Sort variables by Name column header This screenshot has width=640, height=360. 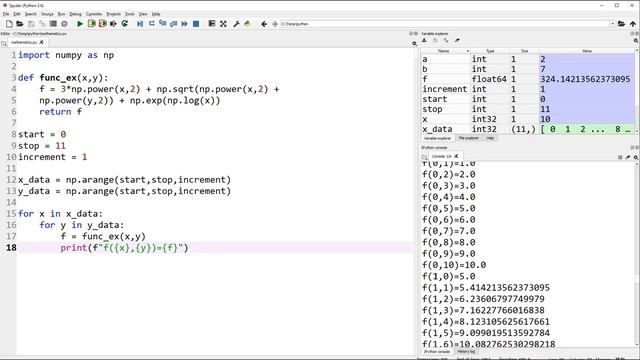click(x=444, y=51)
